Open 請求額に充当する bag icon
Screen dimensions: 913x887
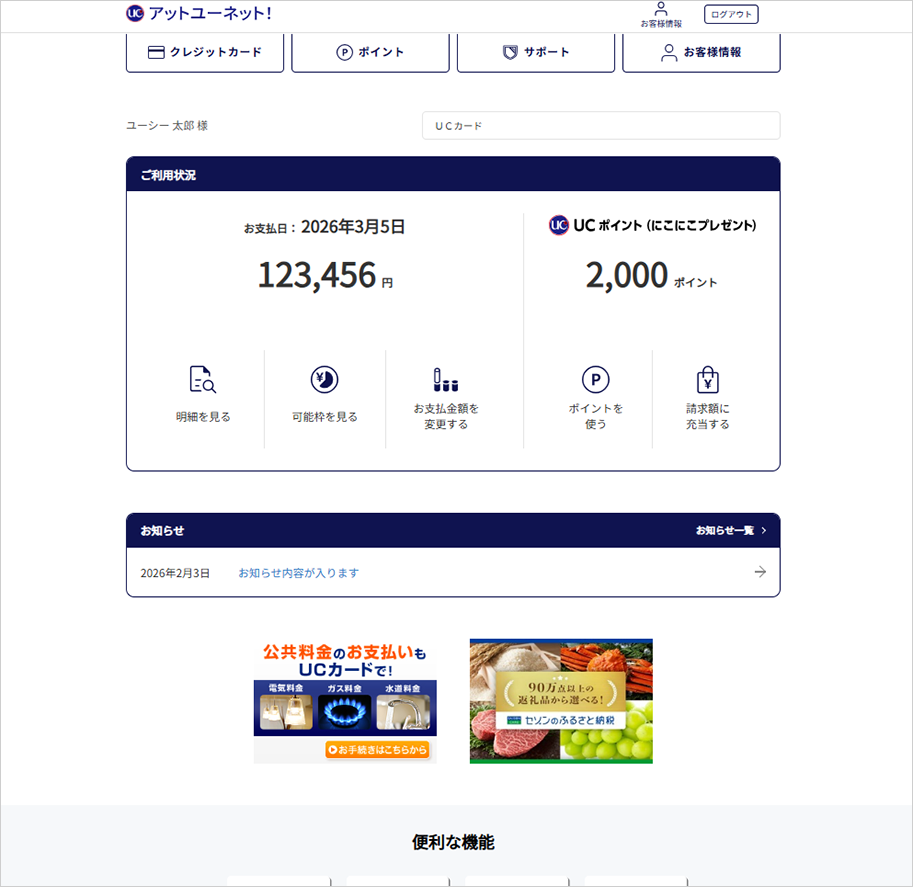708,380
